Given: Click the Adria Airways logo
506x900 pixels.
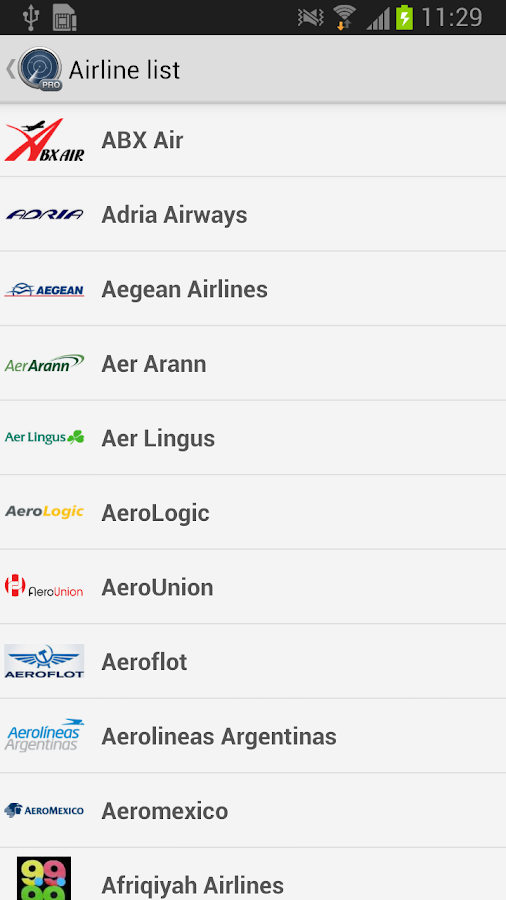Looking at the screenshot, I should click(x=44, y=215).
